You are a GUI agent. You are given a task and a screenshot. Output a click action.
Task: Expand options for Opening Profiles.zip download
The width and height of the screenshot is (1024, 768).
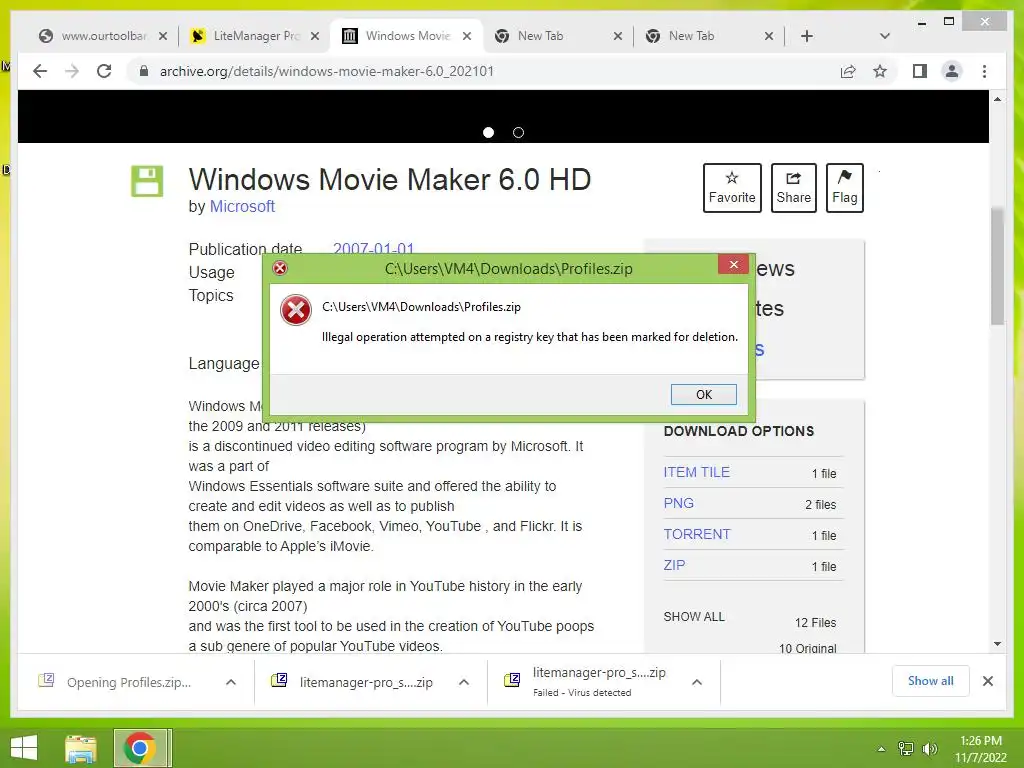(x=231, y=682)
